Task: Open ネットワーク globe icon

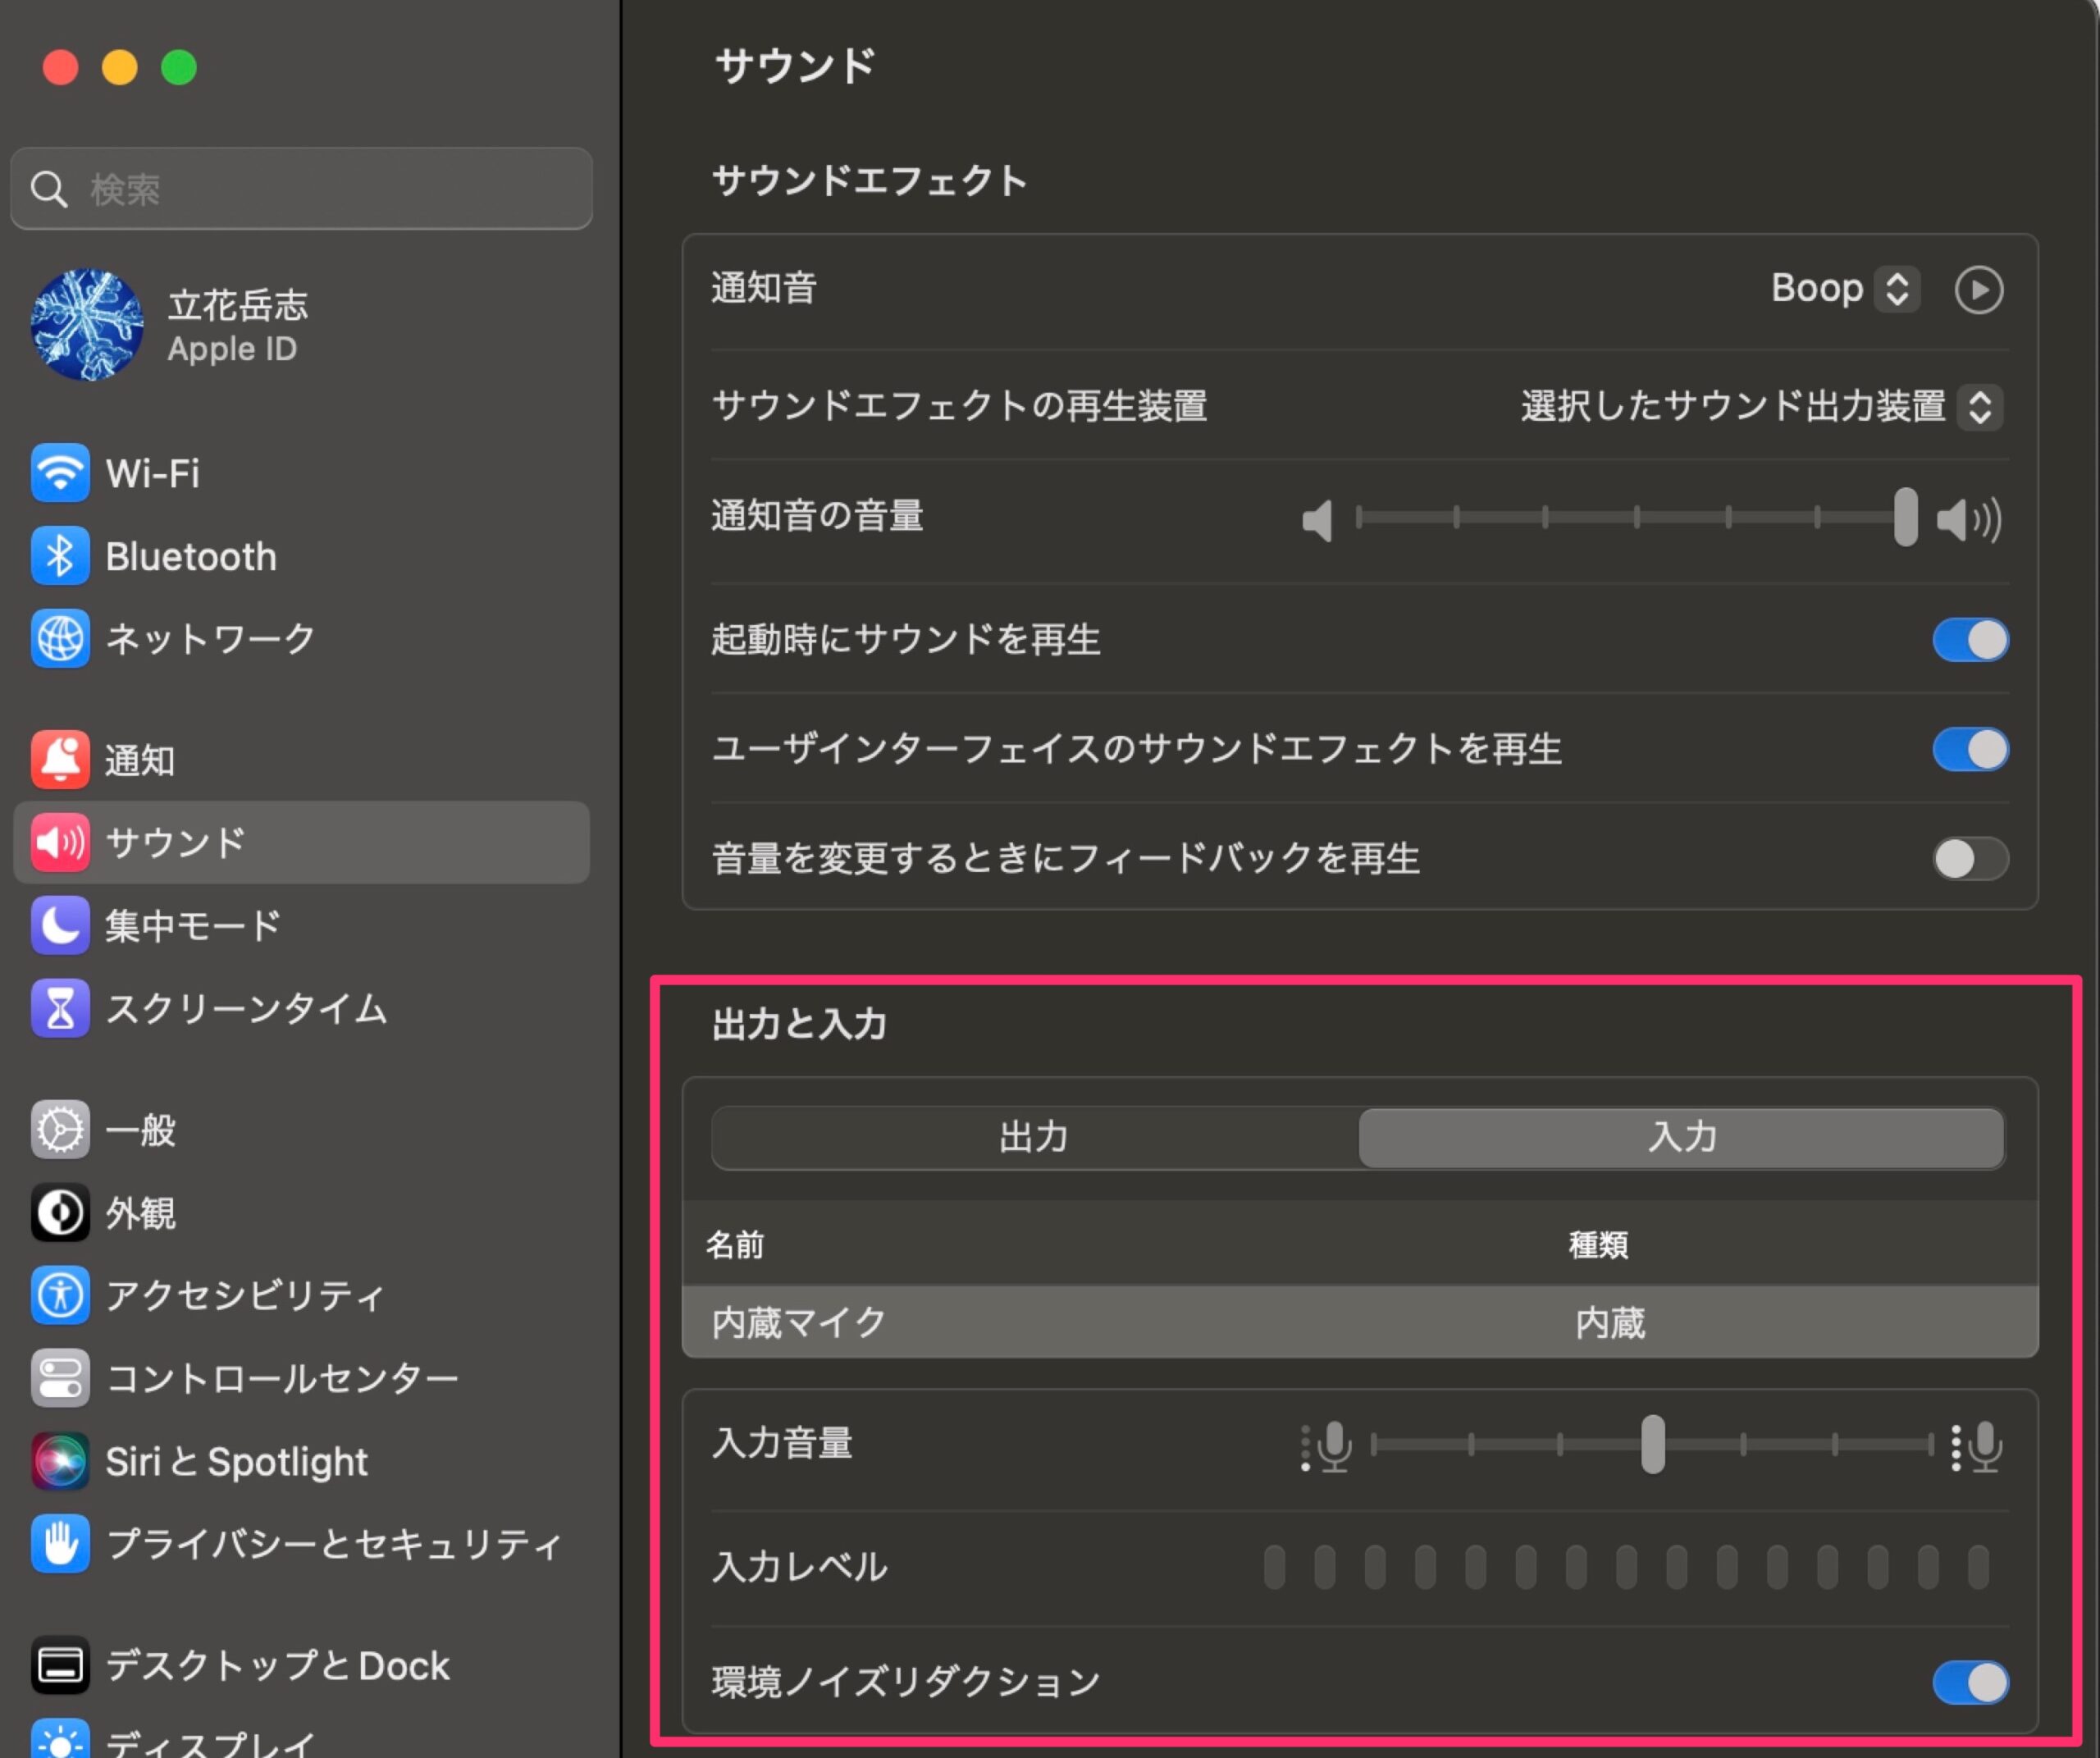Action: pyautogui.click(x=60, y=638)
